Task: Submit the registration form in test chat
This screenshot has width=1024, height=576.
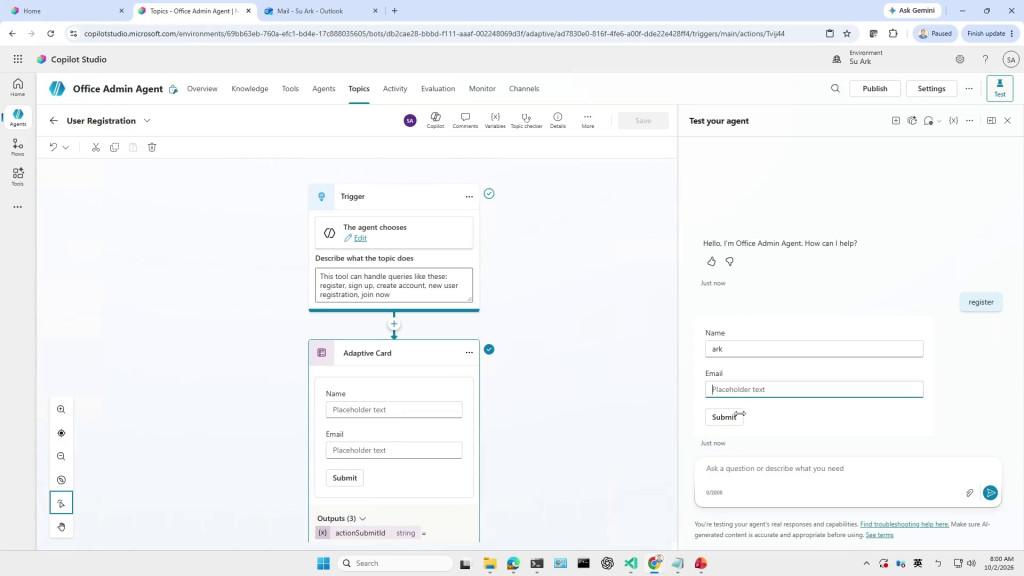Action: click(724, 417)
